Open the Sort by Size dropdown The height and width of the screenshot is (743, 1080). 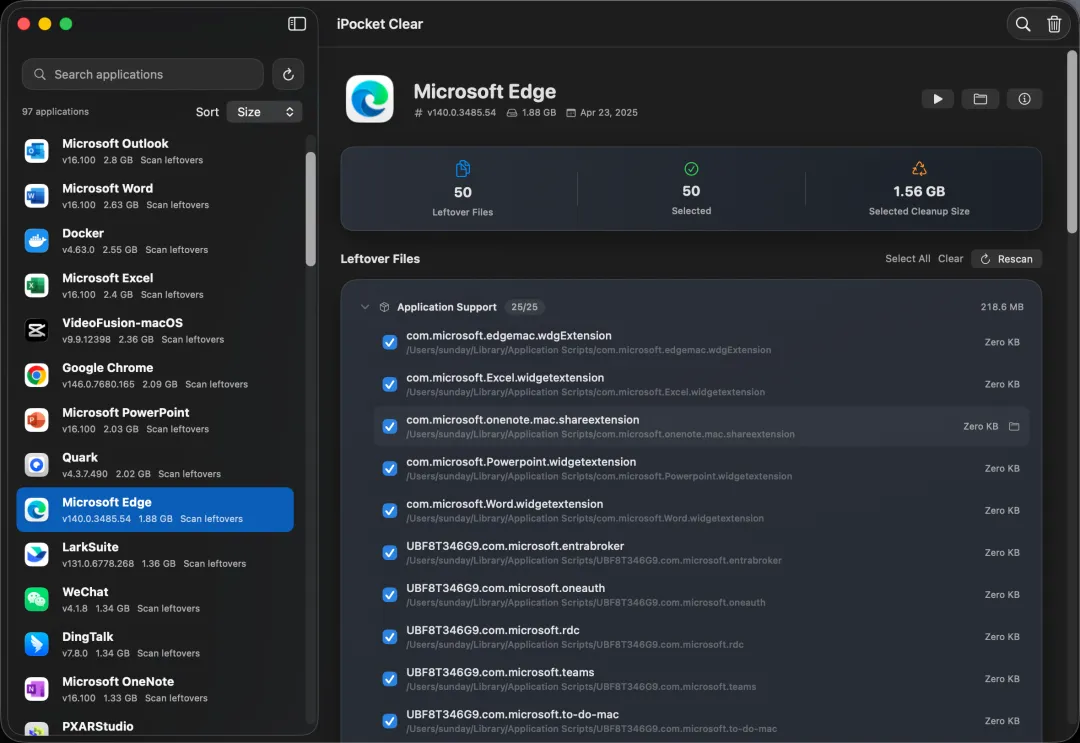pos(264,112)
